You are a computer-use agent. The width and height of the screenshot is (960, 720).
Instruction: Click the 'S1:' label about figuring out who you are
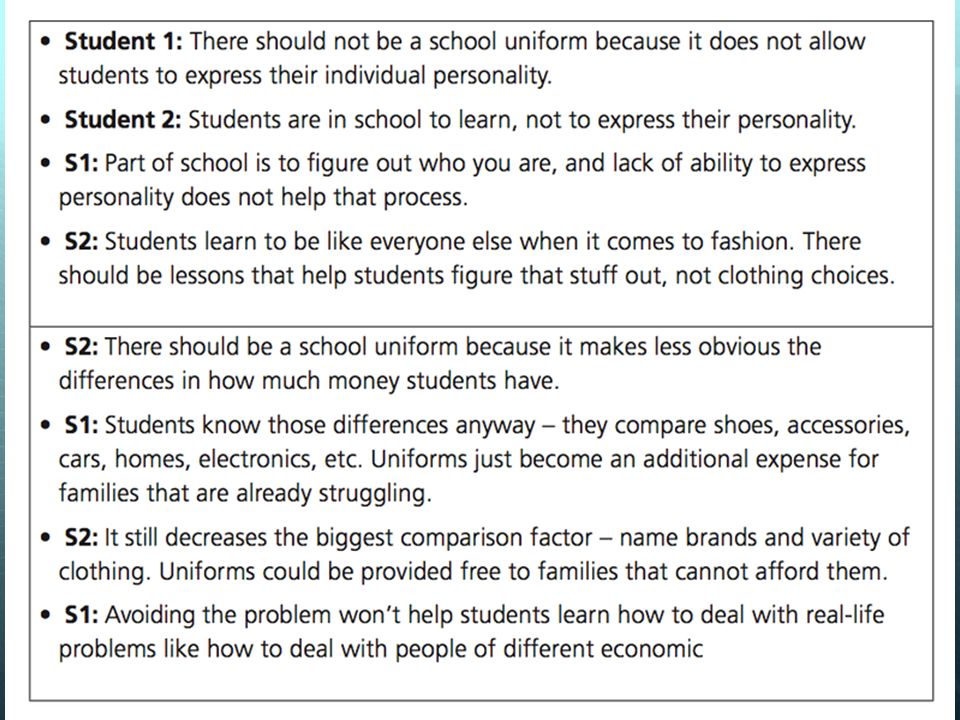click(81, 163)
